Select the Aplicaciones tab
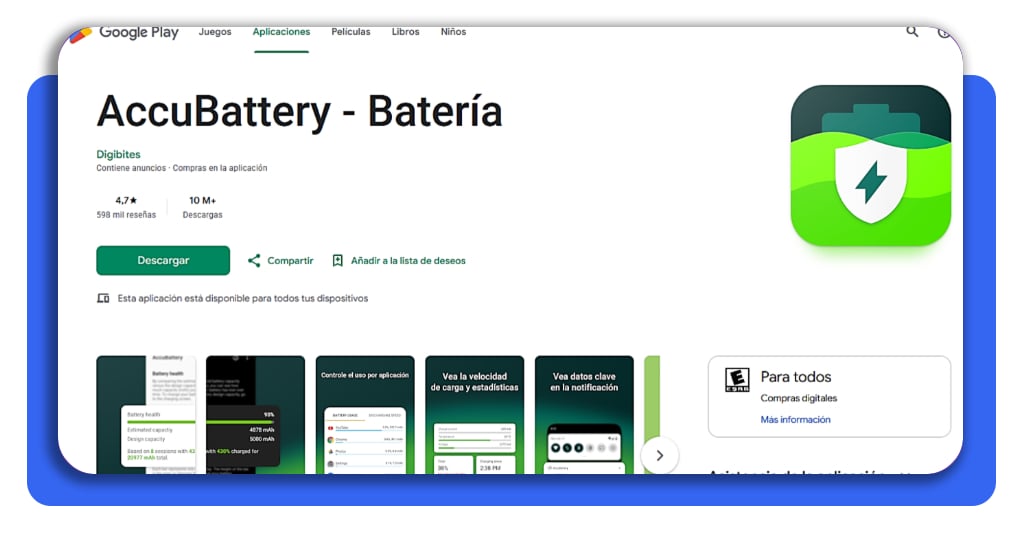The width and height of the screenshot is (1024, 536). click(x=281, y=32)
